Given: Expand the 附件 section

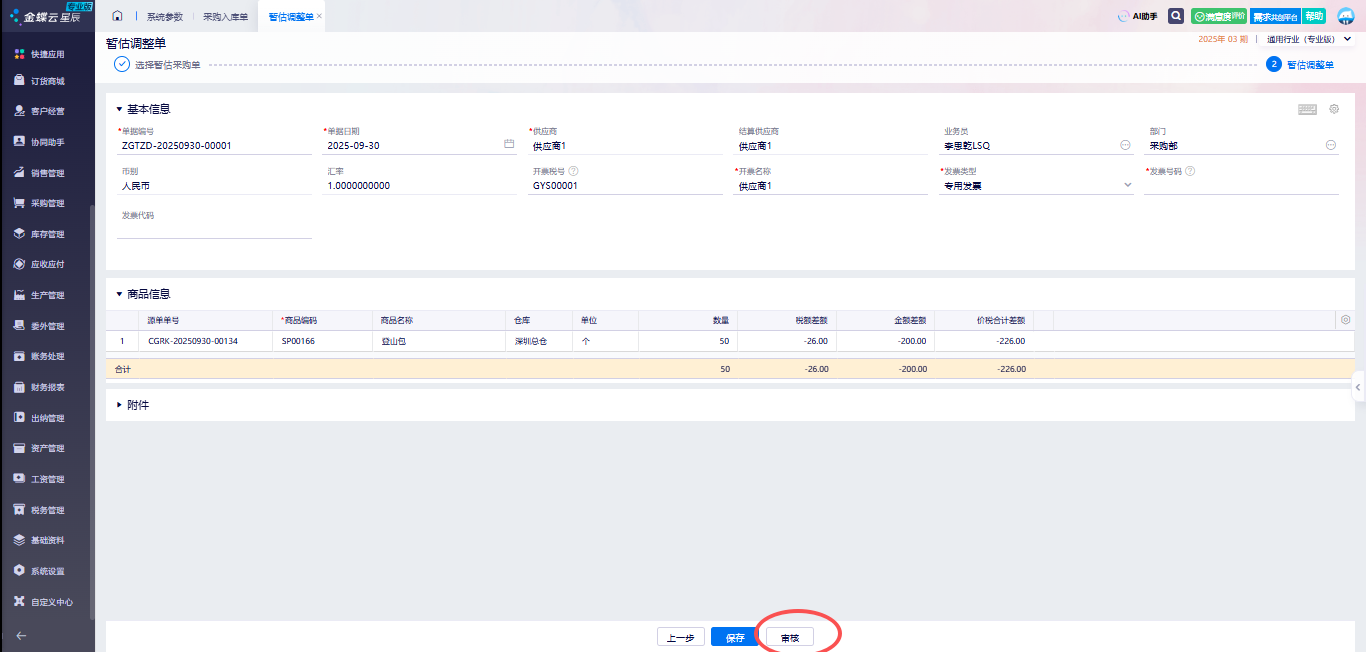Looking at the screenshot, I should pos(120,405).
